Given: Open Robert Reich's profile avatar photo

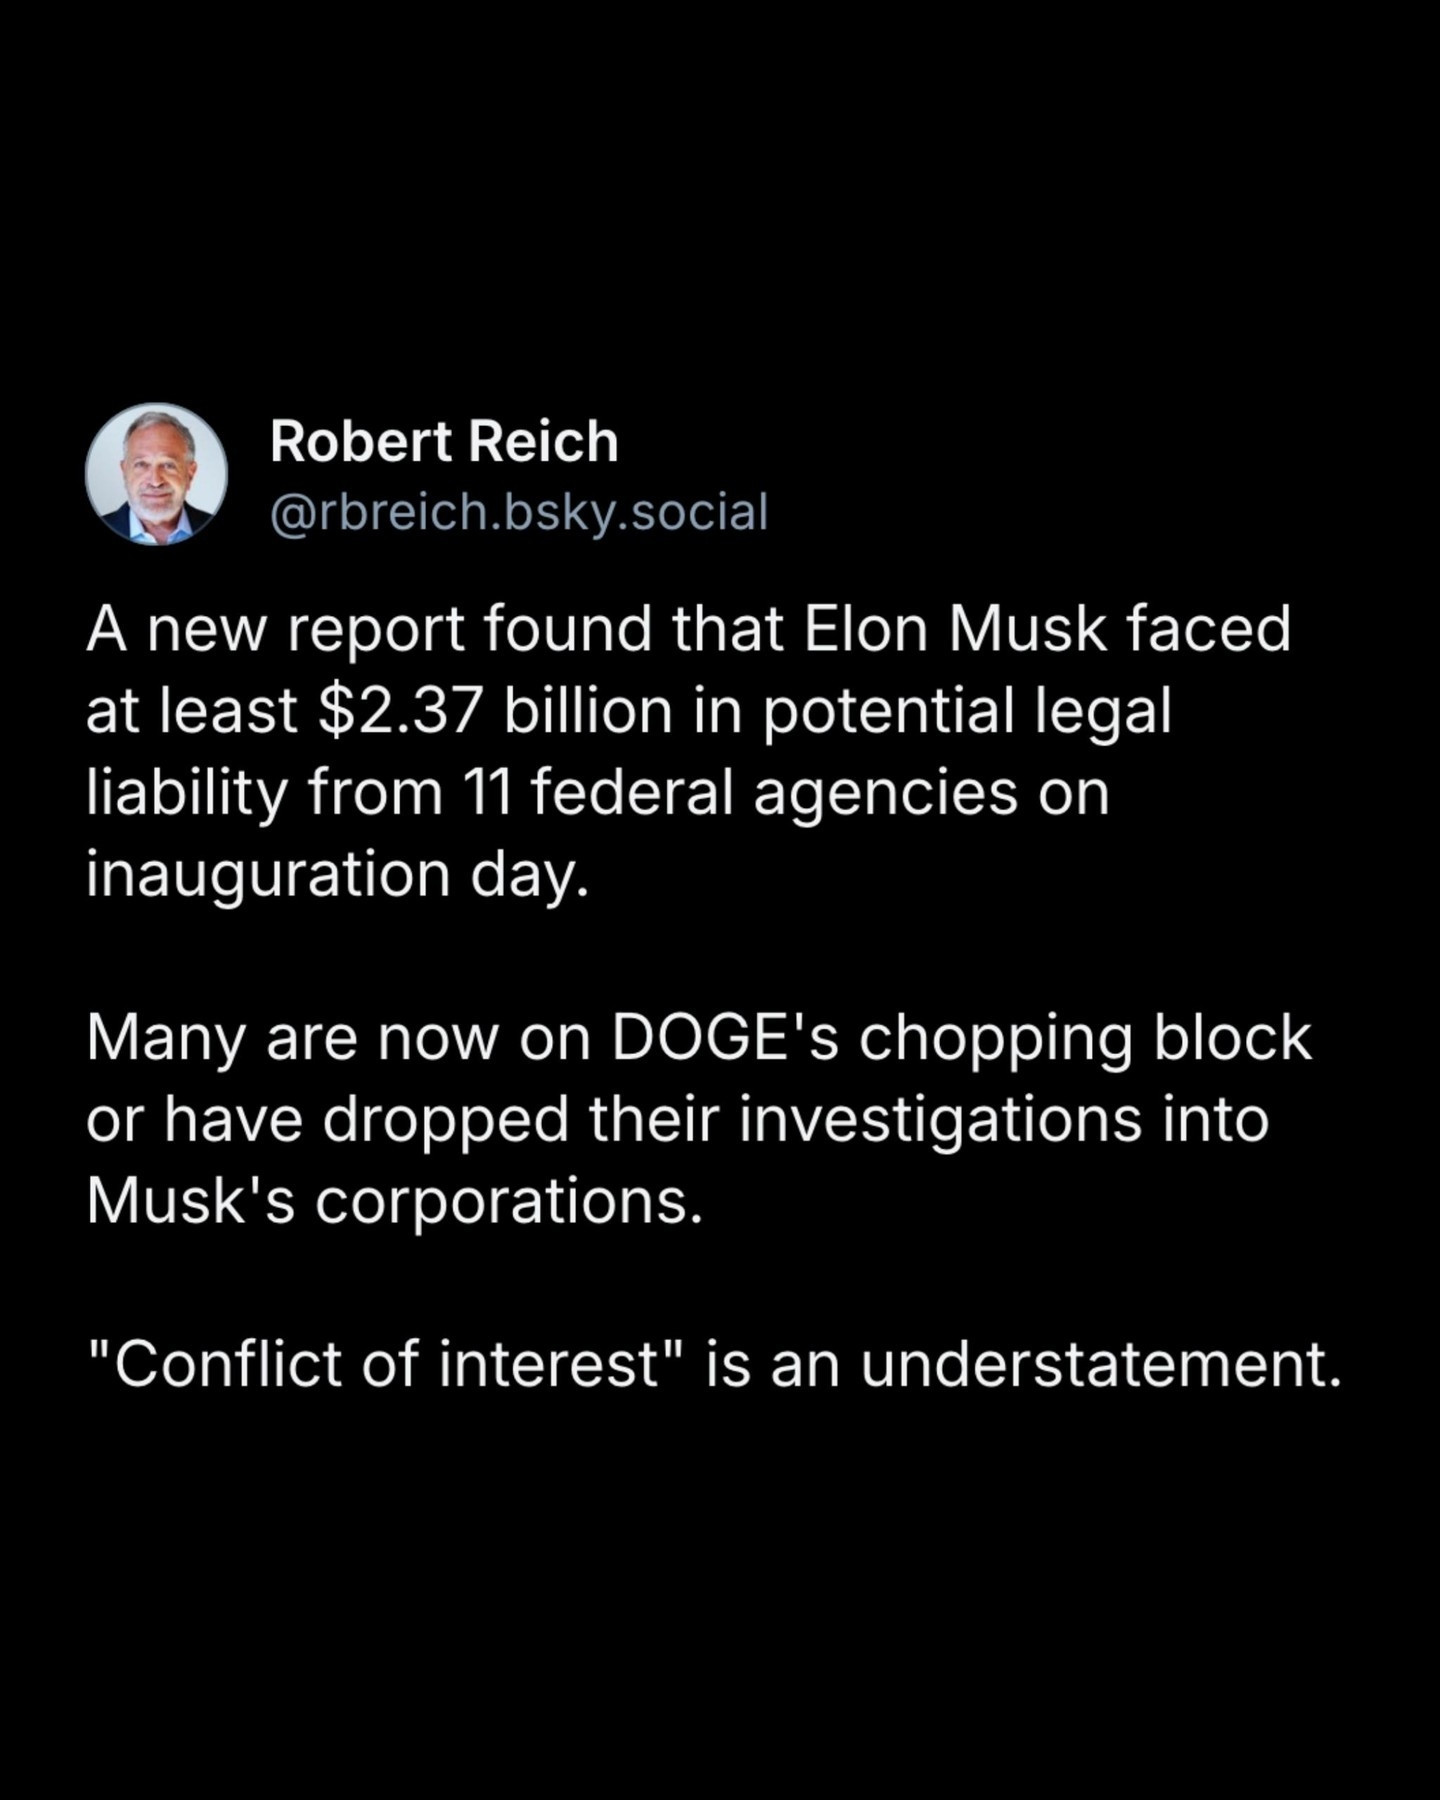Looking at the screenshot, I should click(156, 474).
